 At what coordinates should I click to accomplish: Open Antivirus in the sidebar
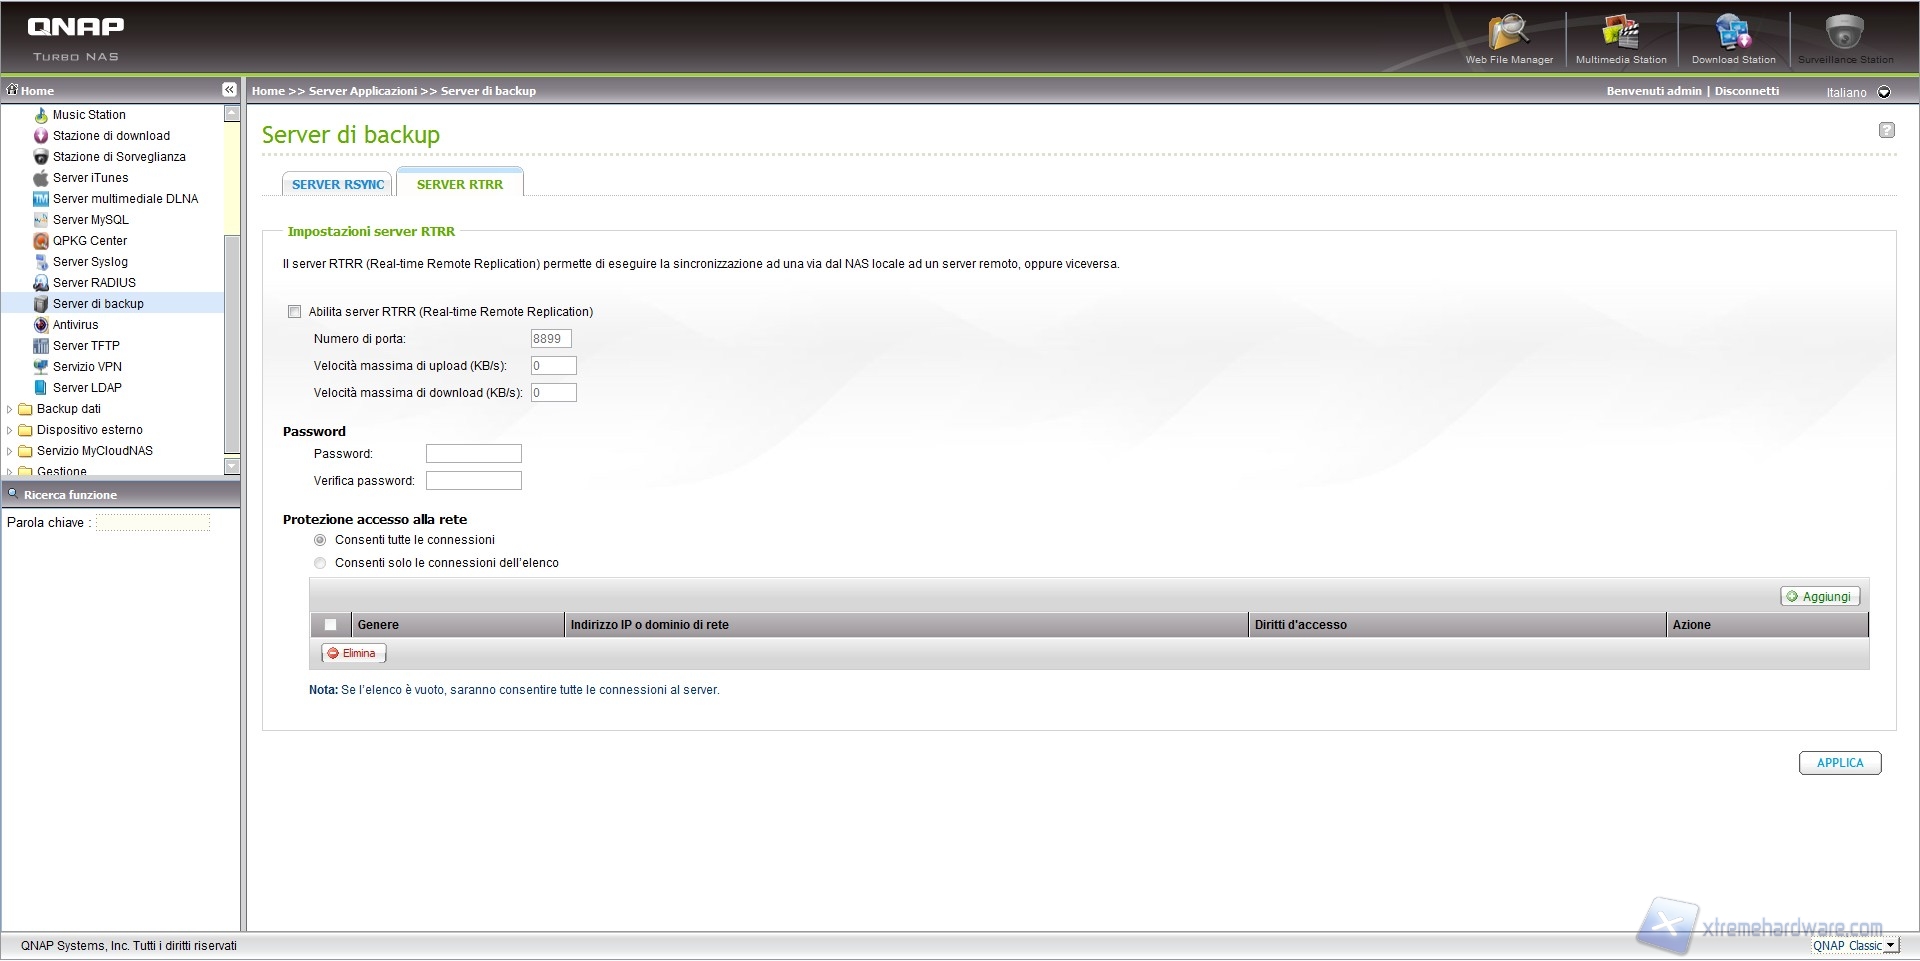75,325
